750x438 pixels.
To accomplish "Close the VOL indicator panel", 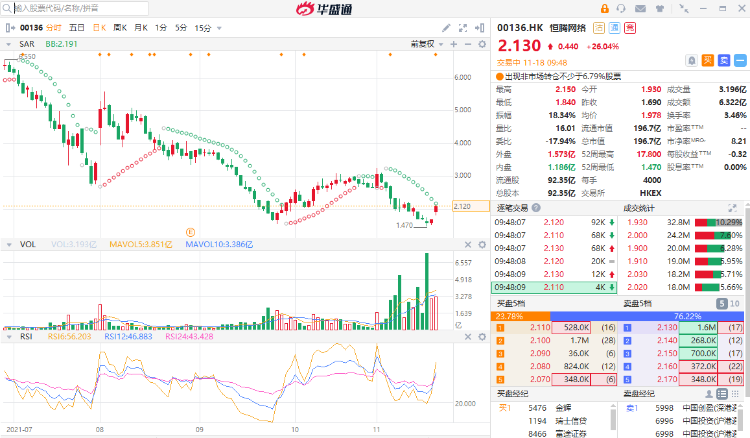I will point(468,244).
